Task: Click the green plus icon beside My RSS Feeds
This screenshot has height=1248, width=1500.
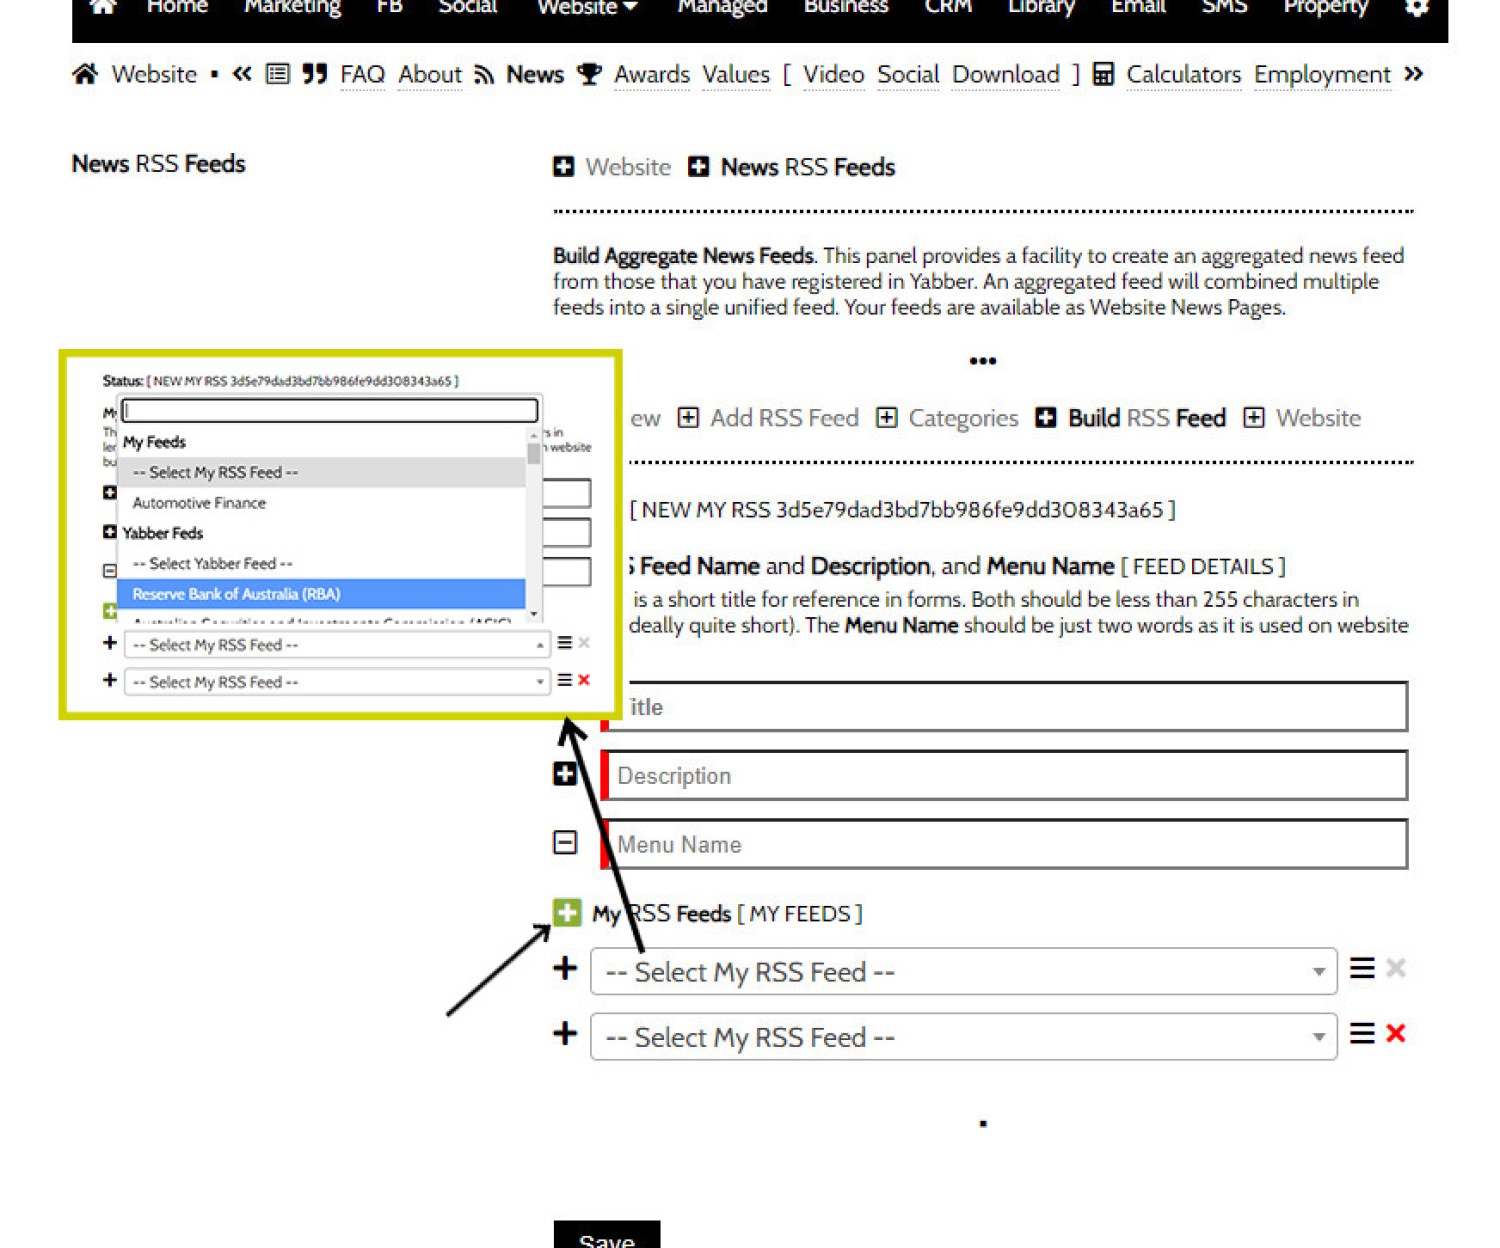Action: (x=566, y=912)
